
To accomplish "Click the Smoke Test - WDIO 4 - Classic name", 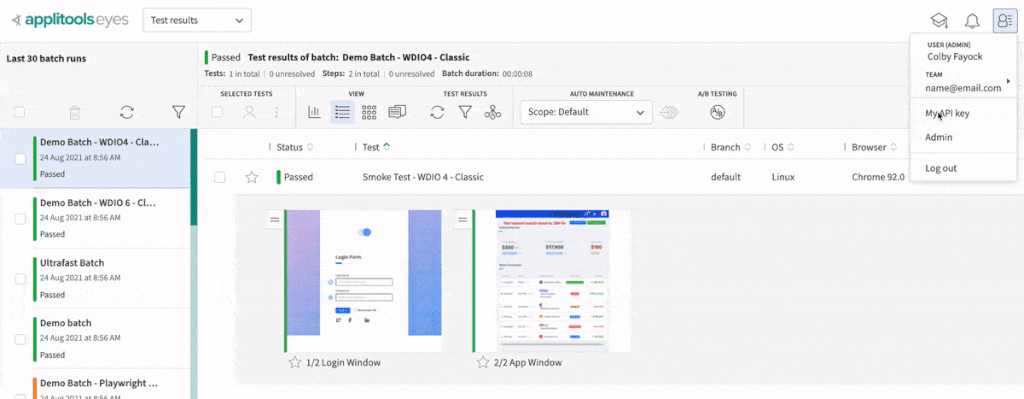I will click(423, 177).
